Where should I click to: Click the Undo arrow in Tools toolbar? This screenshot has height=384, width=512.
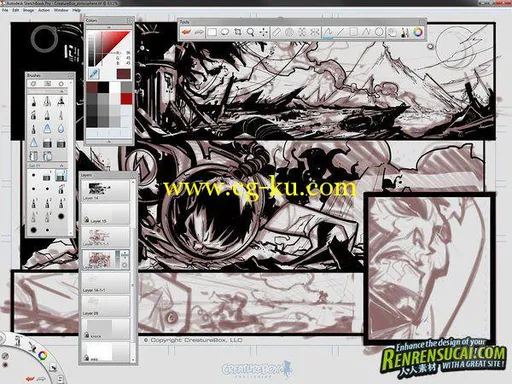tap(187, 32)
